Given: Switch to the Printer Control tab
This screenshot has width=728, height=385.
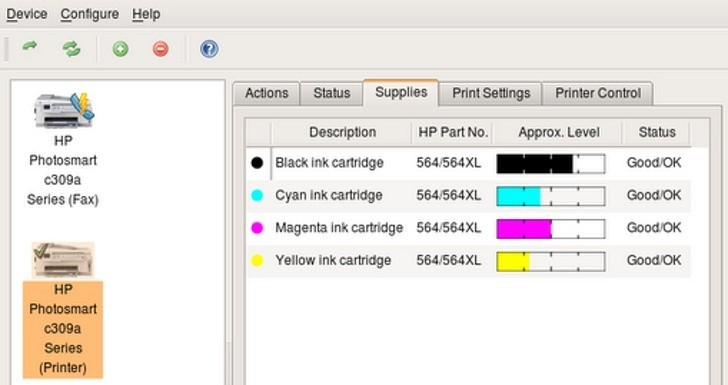Looking at the screenshot, I should coord(598,93).
